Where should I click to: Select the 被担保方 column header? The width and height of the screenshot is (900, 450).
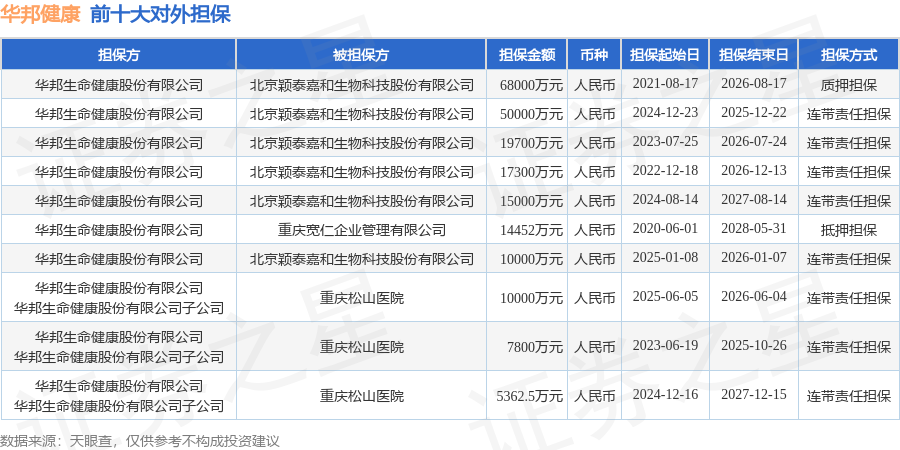pos(361,55)
